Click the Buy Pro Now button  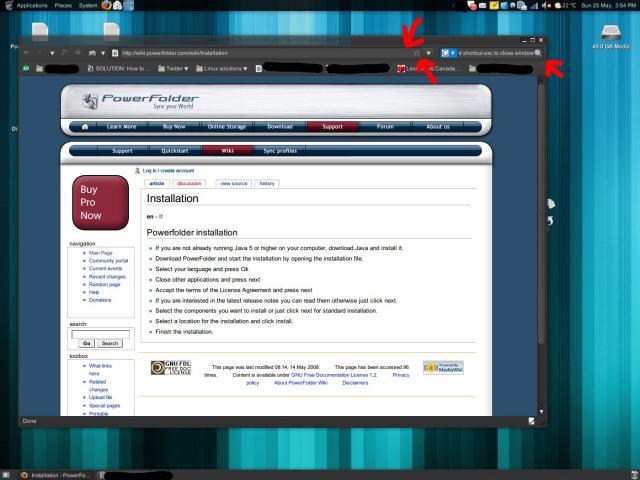pyautogui.click(x=100, y=202)
